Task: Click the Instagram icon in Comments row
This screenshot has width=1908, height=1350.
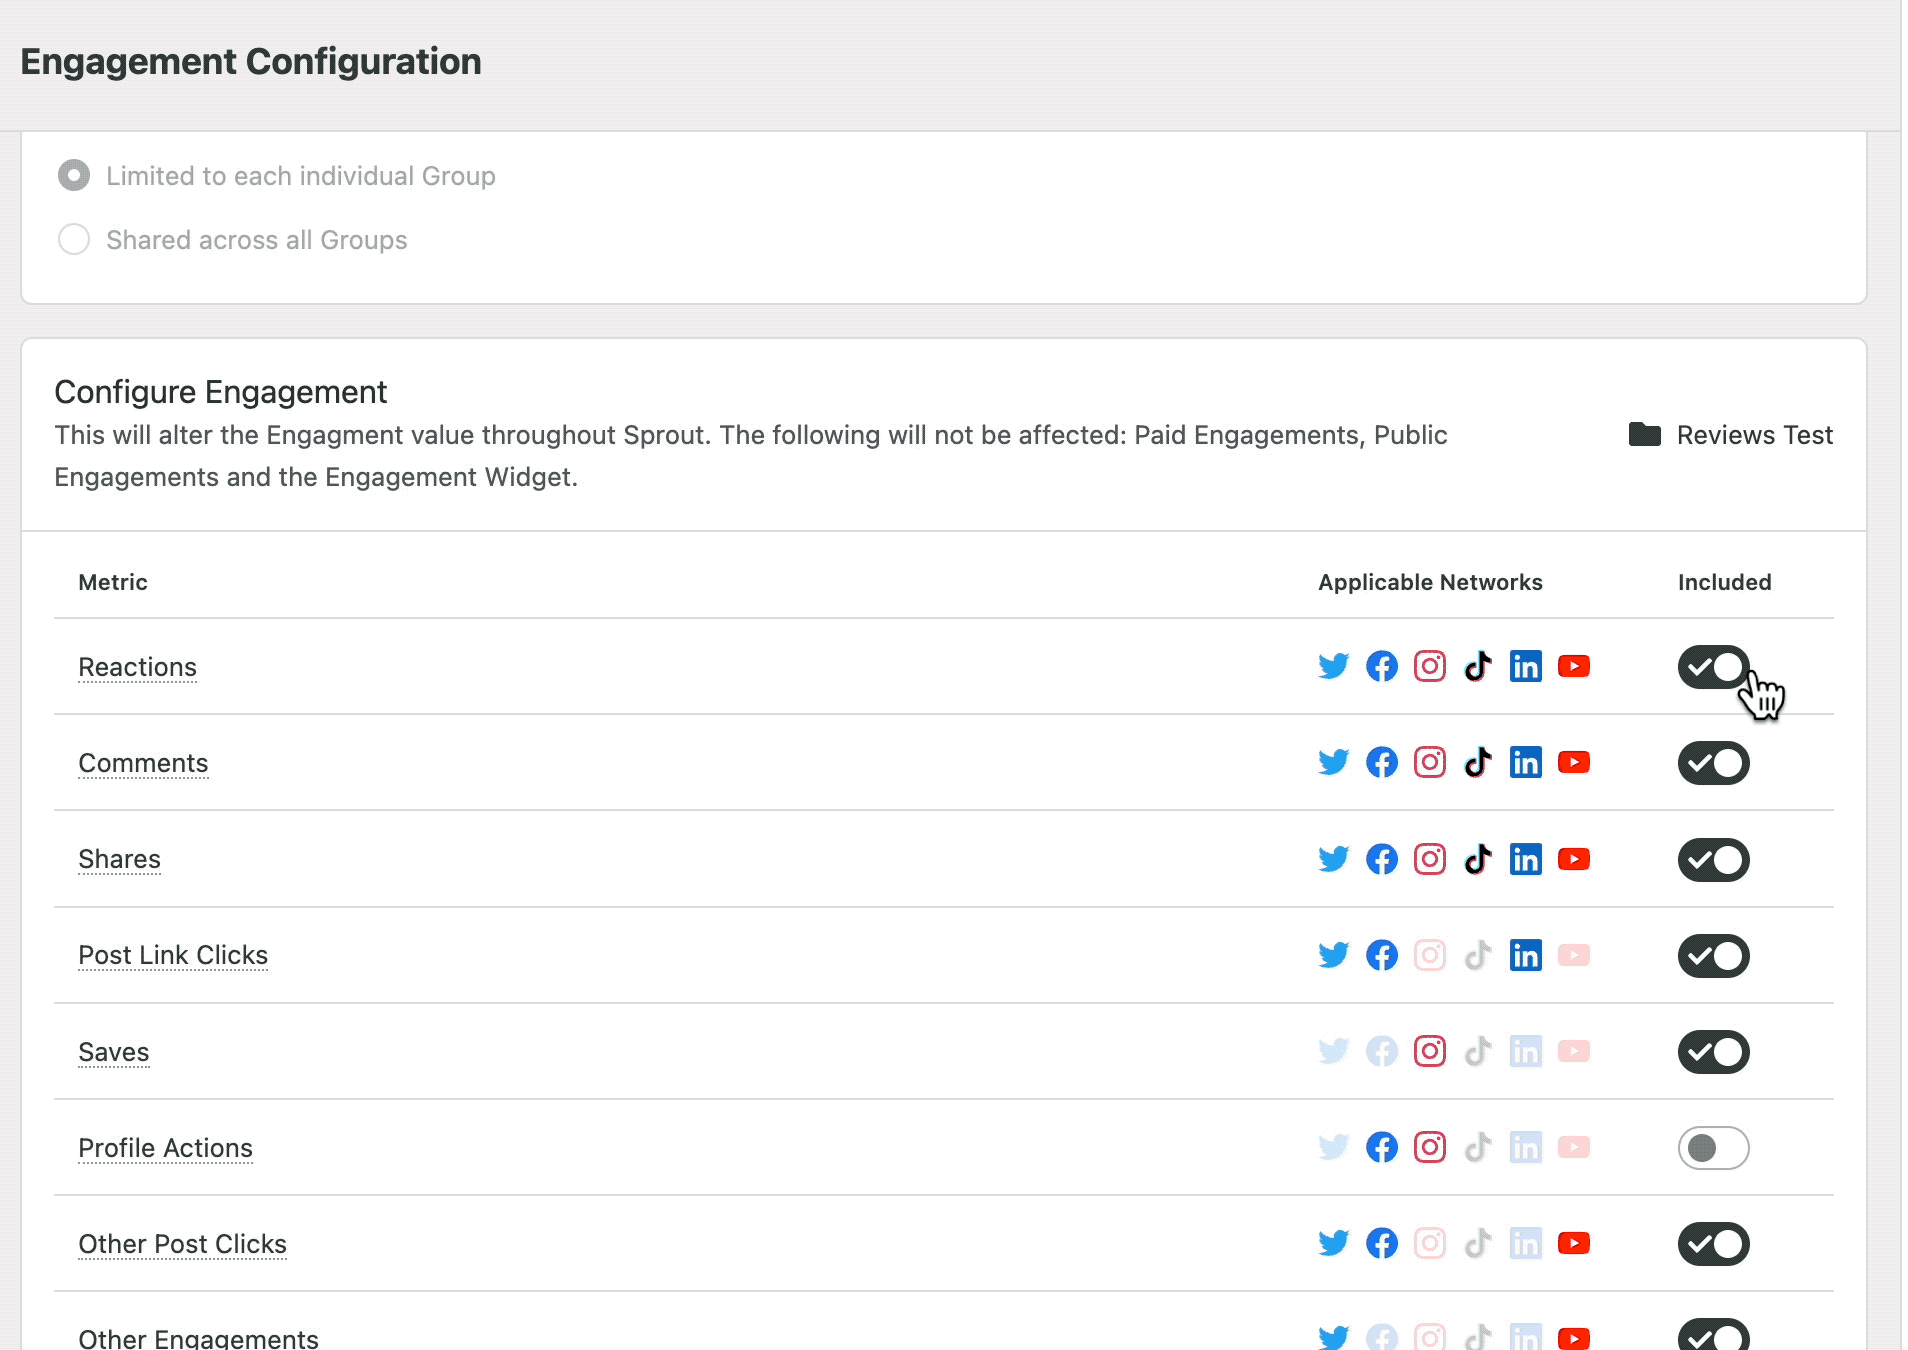Action: pyautogui.click(x=1430, y=762)
